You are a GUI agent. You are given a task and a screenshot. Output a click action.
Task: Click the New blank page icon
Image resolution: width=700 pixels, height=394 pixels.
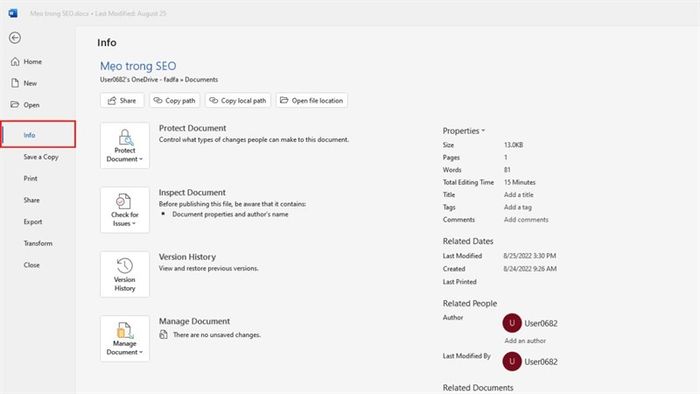click(15, 83)
